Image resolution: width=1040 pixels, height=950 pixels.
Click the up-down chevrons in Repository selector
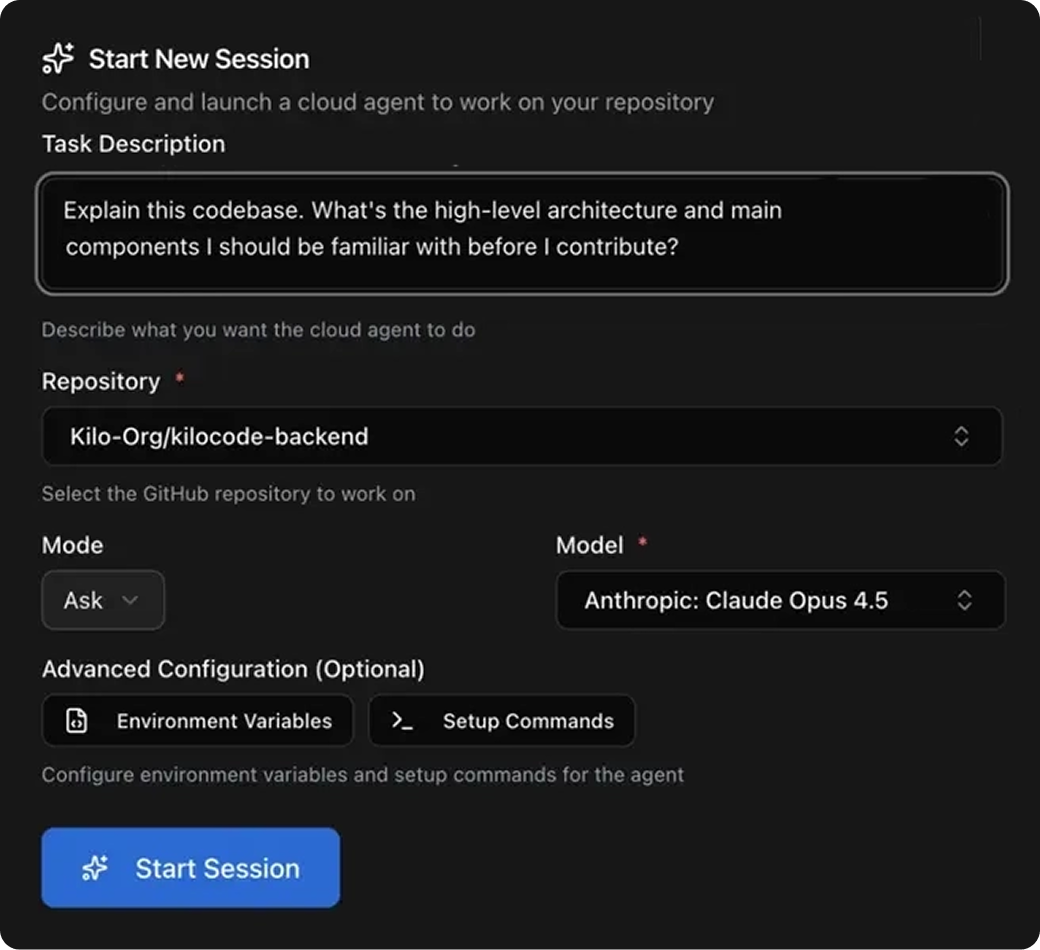click(961, 436)
